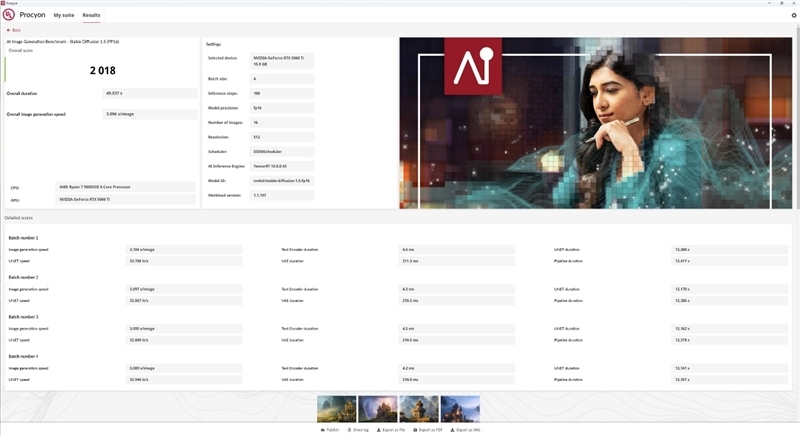The height and width of the screenshot is (435, 800).
Task: Open the first generated castle thumbnail
Action: [x=336, y=408]
